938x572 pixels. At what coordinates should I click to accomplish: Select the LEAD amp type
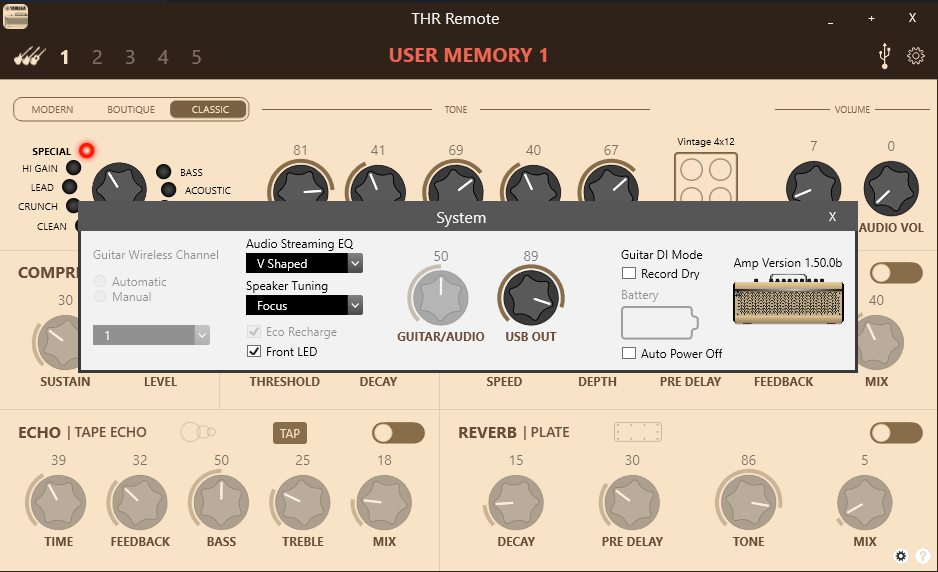point(69,187)
